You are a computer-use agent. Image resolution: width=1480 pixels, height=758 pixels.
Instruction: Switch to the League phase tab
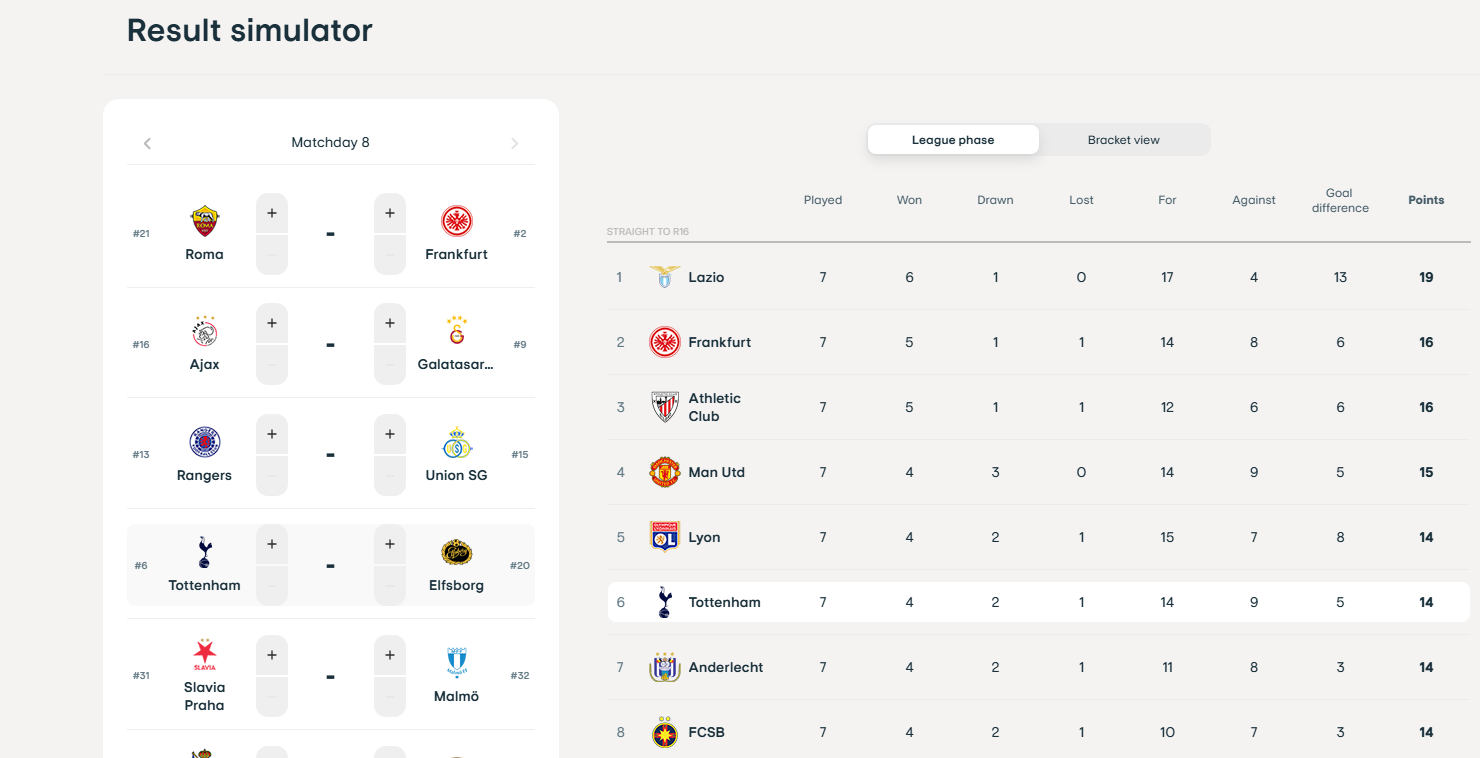click(953, 140)
